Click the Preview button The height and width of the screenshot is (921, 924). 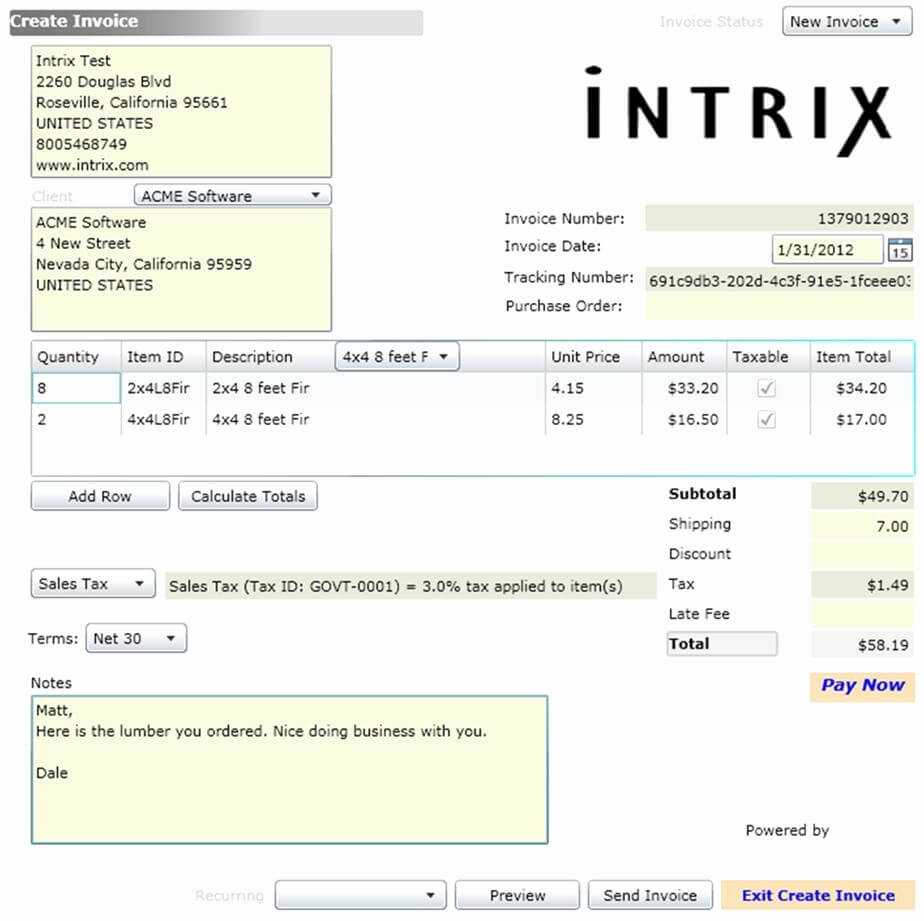point(517,895)
